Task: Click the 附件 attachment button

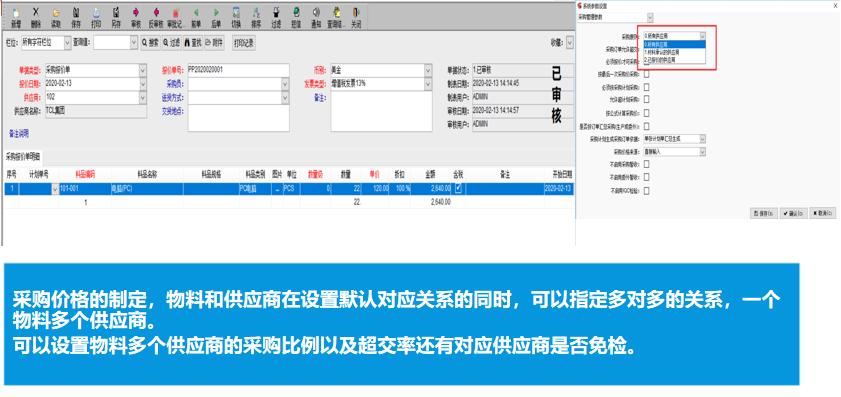Action: (213, 43)
